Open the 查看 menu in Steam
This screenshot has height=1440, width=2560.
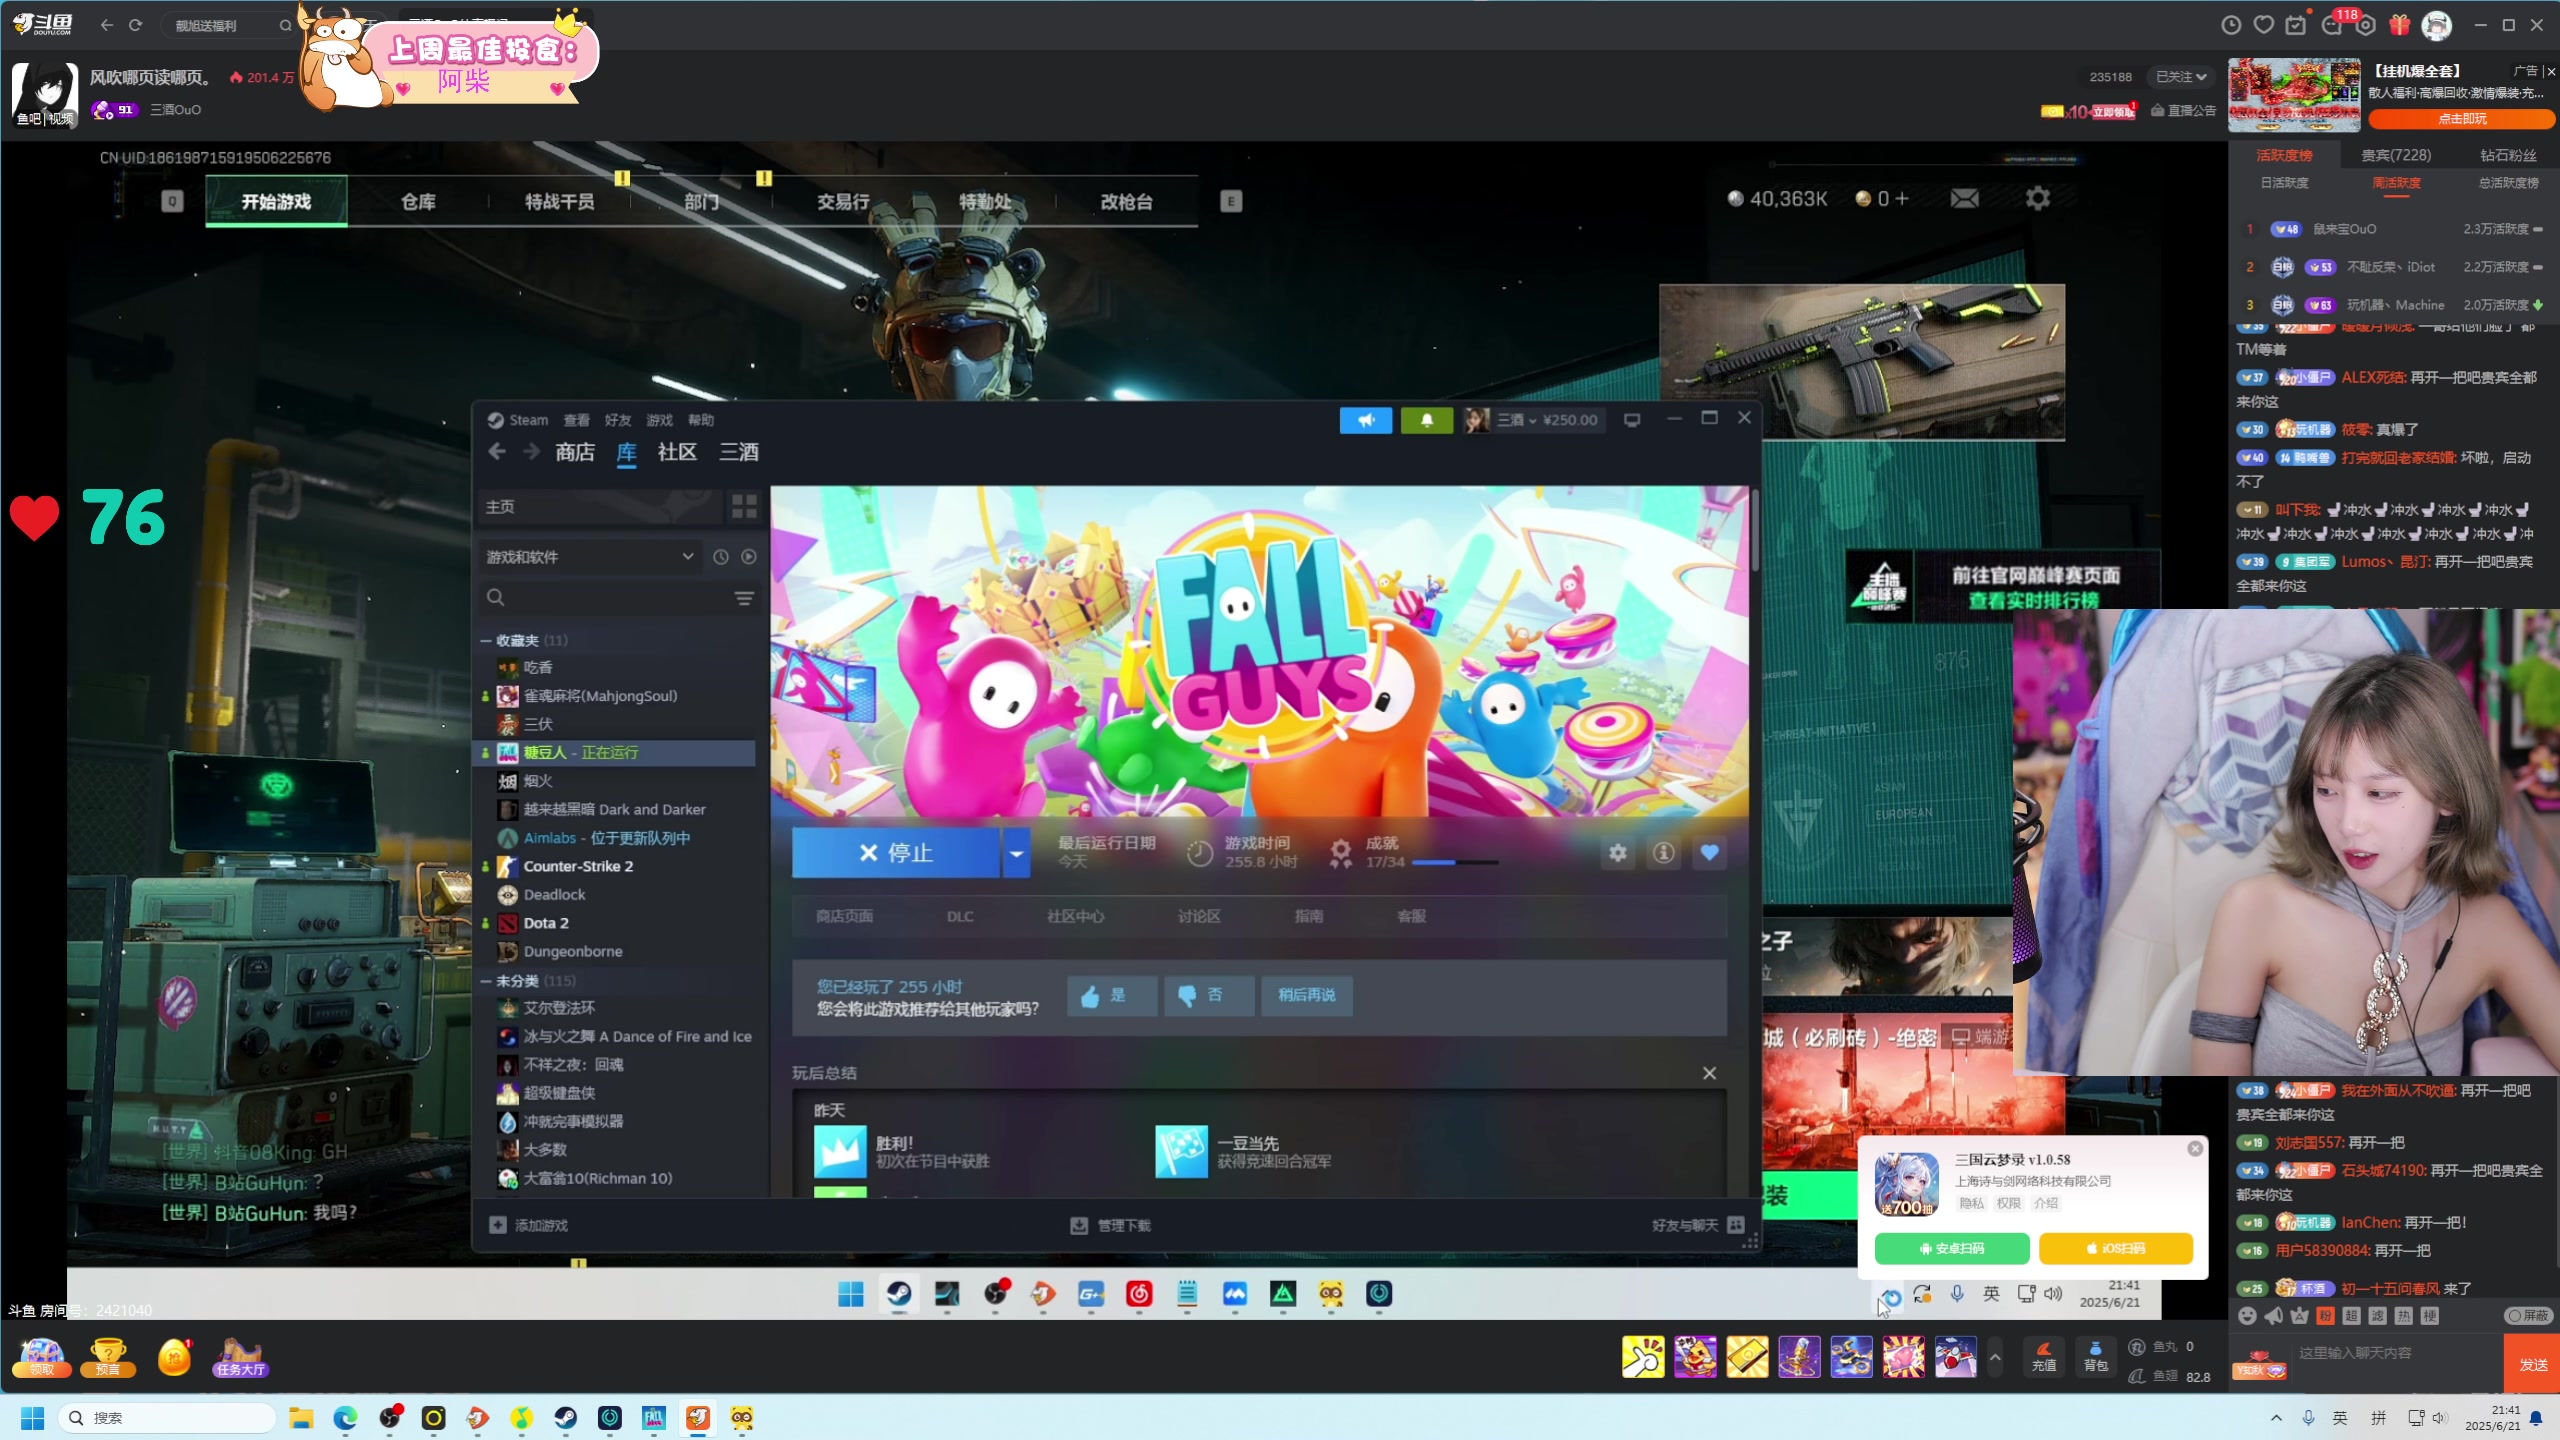576,420
